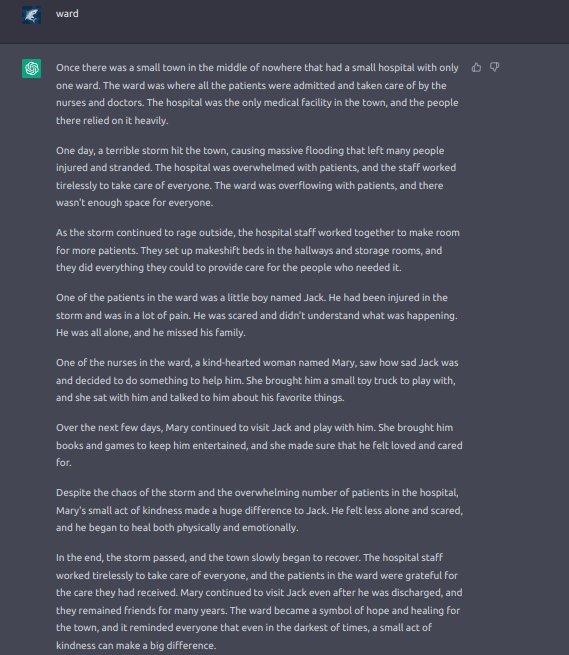Click the user prompt text "ward"

tap(67, 14)
